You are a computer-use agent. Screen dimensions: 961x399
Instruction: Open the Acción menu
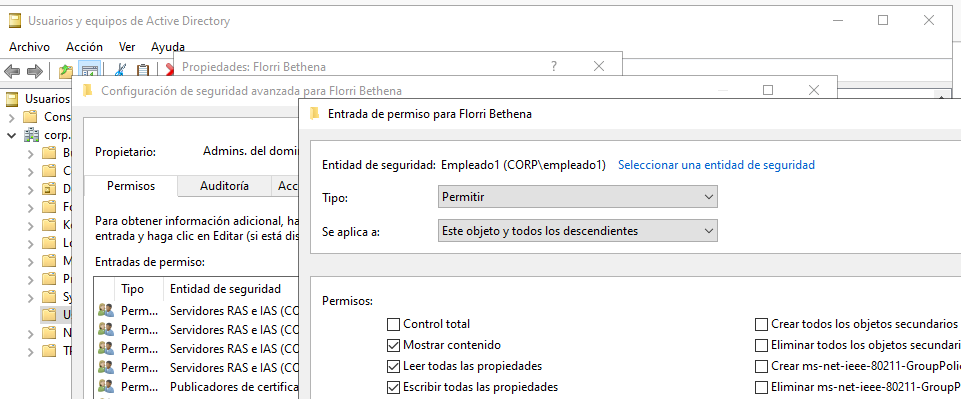click(x=85, y=47)
